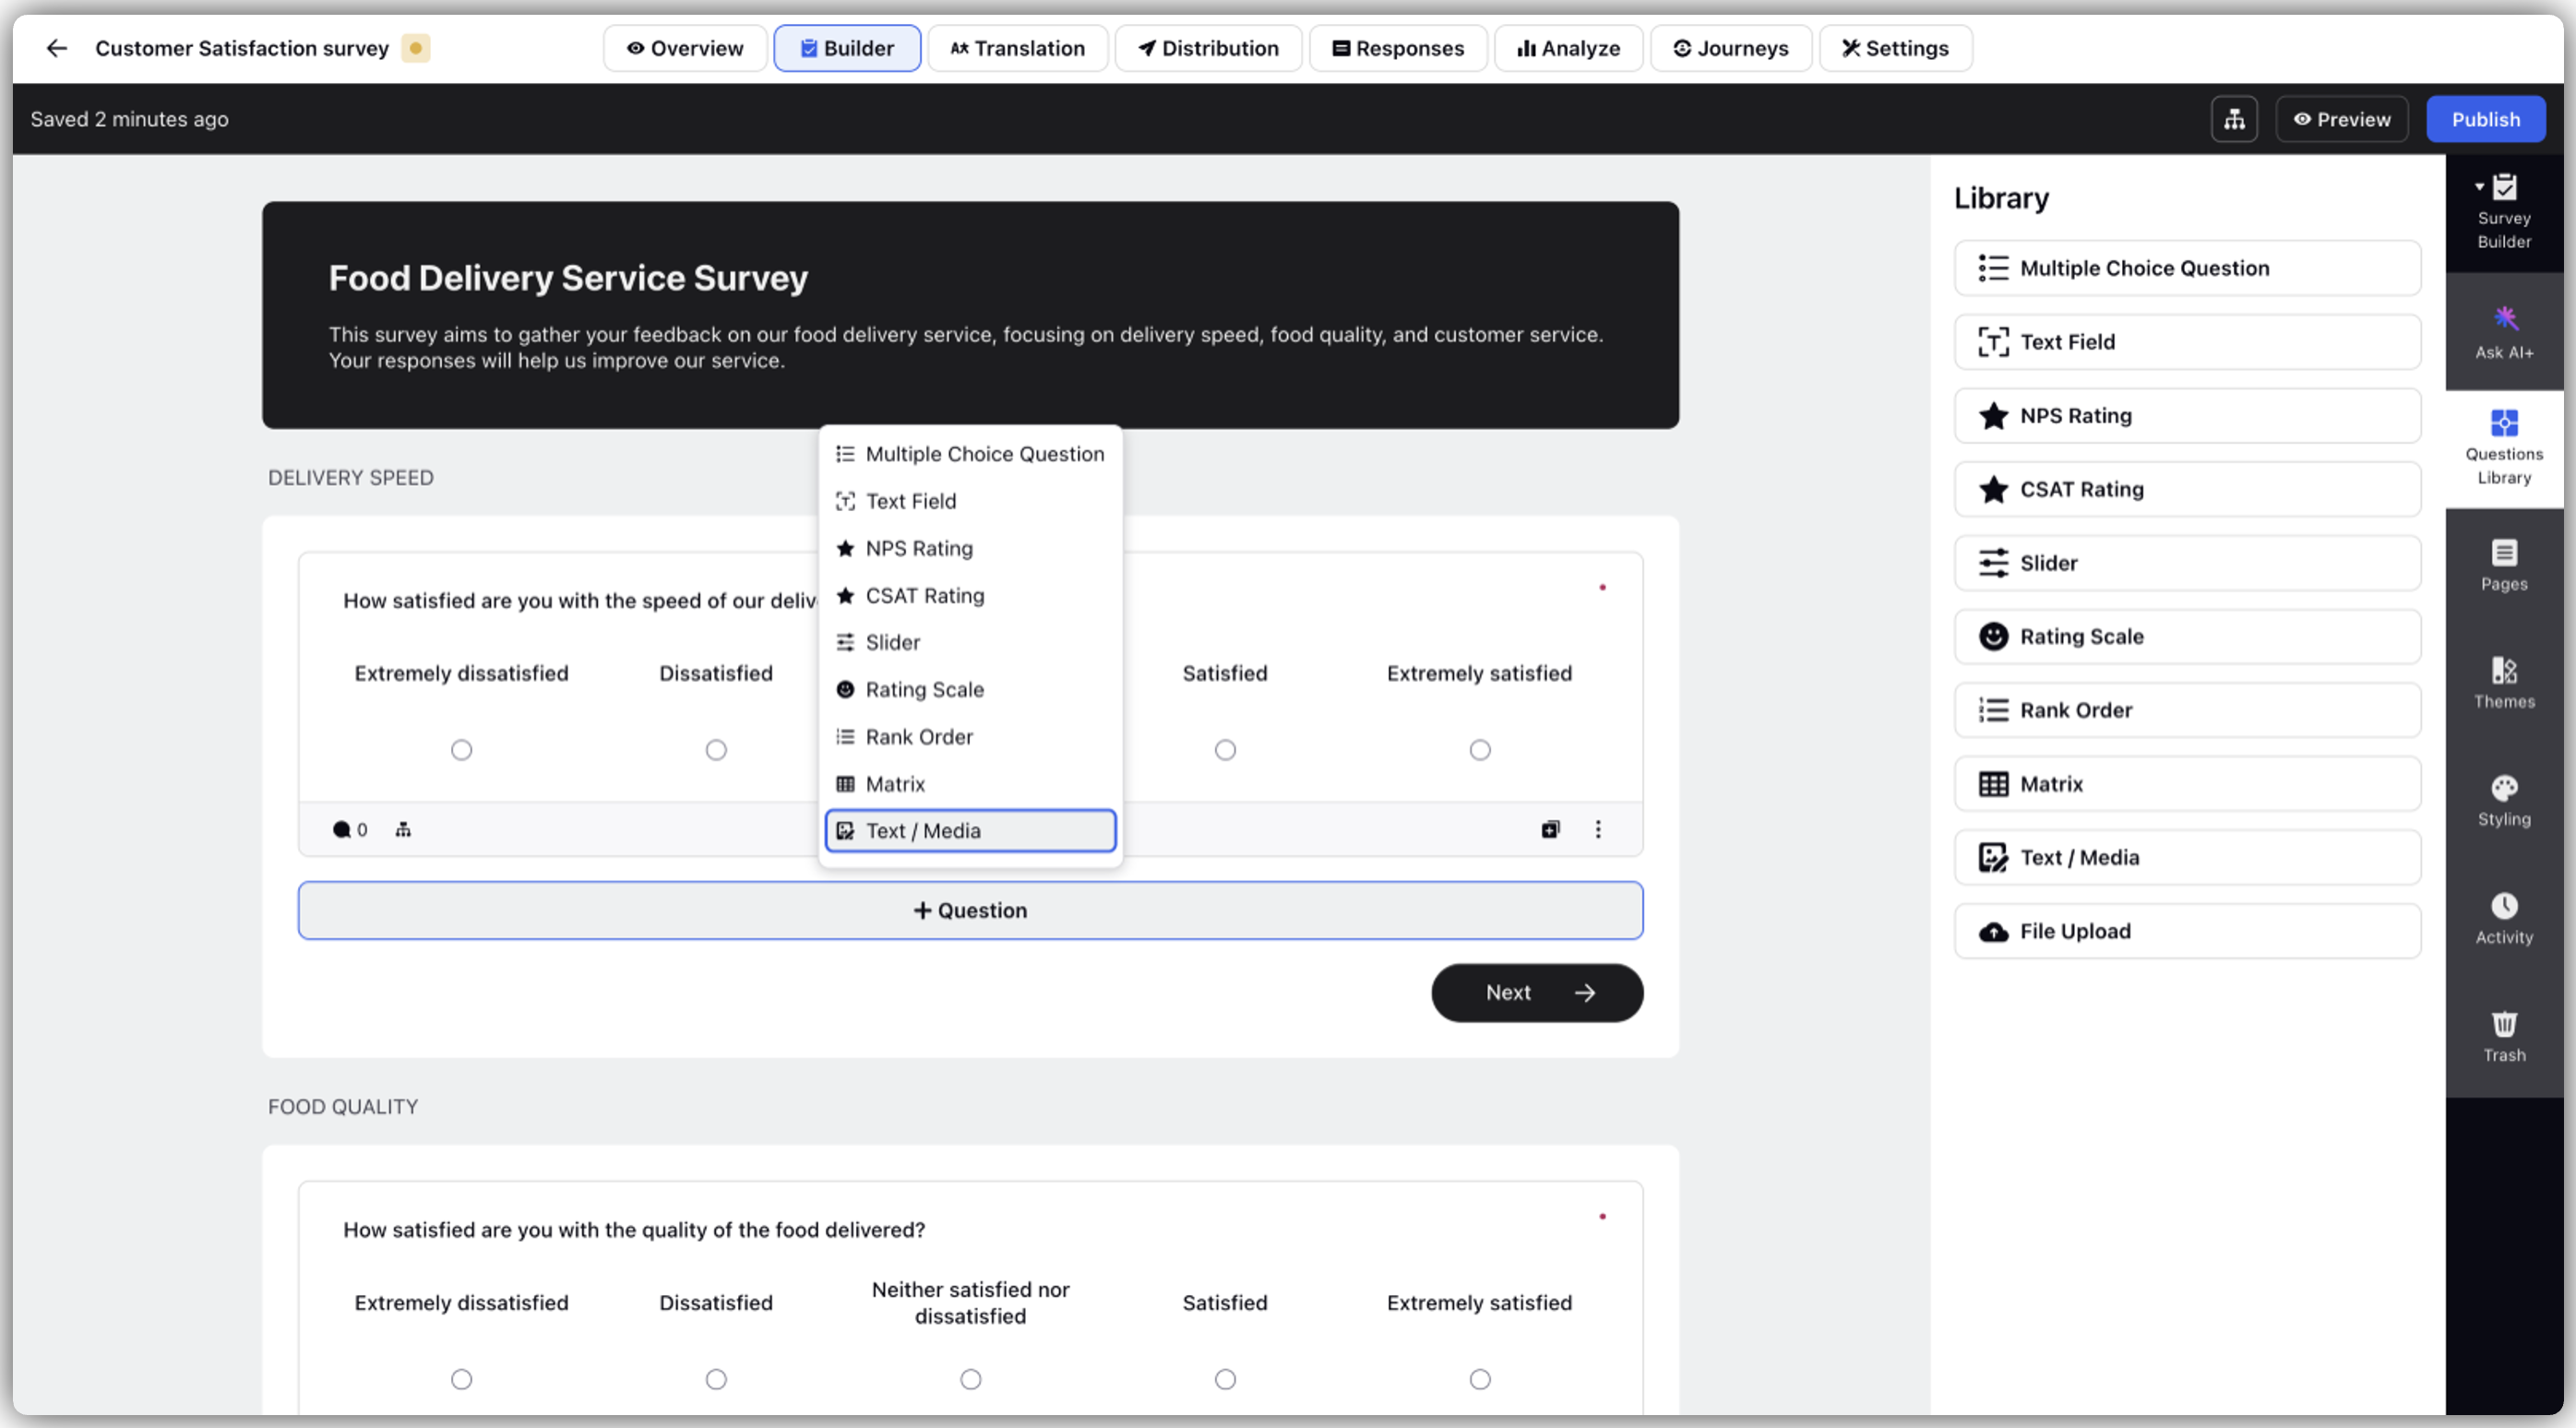Choose CSAT Rating in popup menu
Viewport: 2576px width, 1428px height.
[970, 595]
